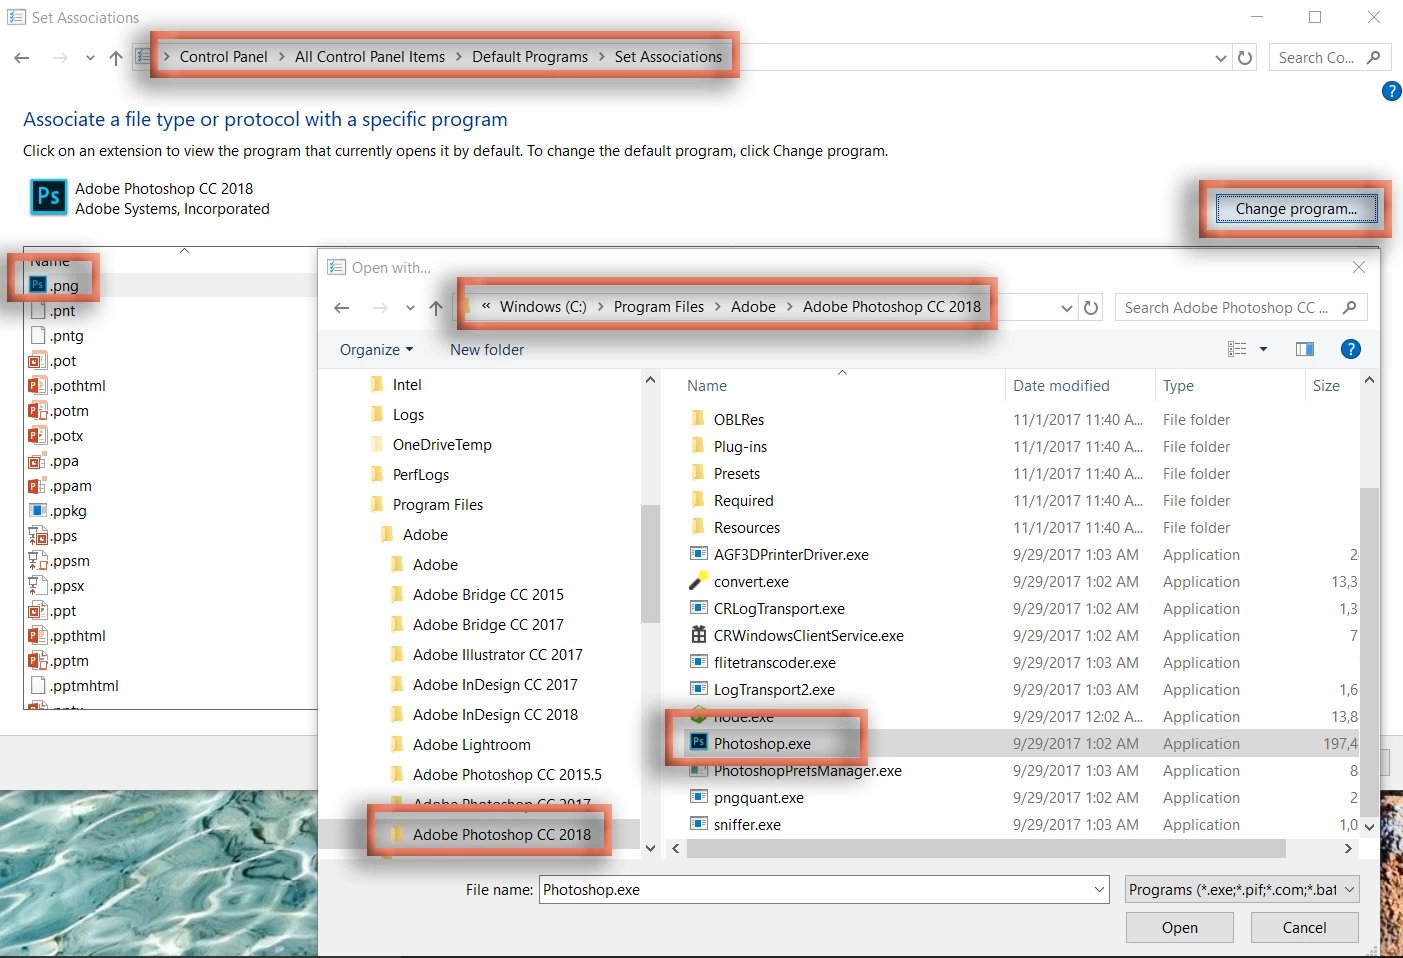Select the .pothtml extension row
The width and height of the screenshot is (1403, 958).
78,385
